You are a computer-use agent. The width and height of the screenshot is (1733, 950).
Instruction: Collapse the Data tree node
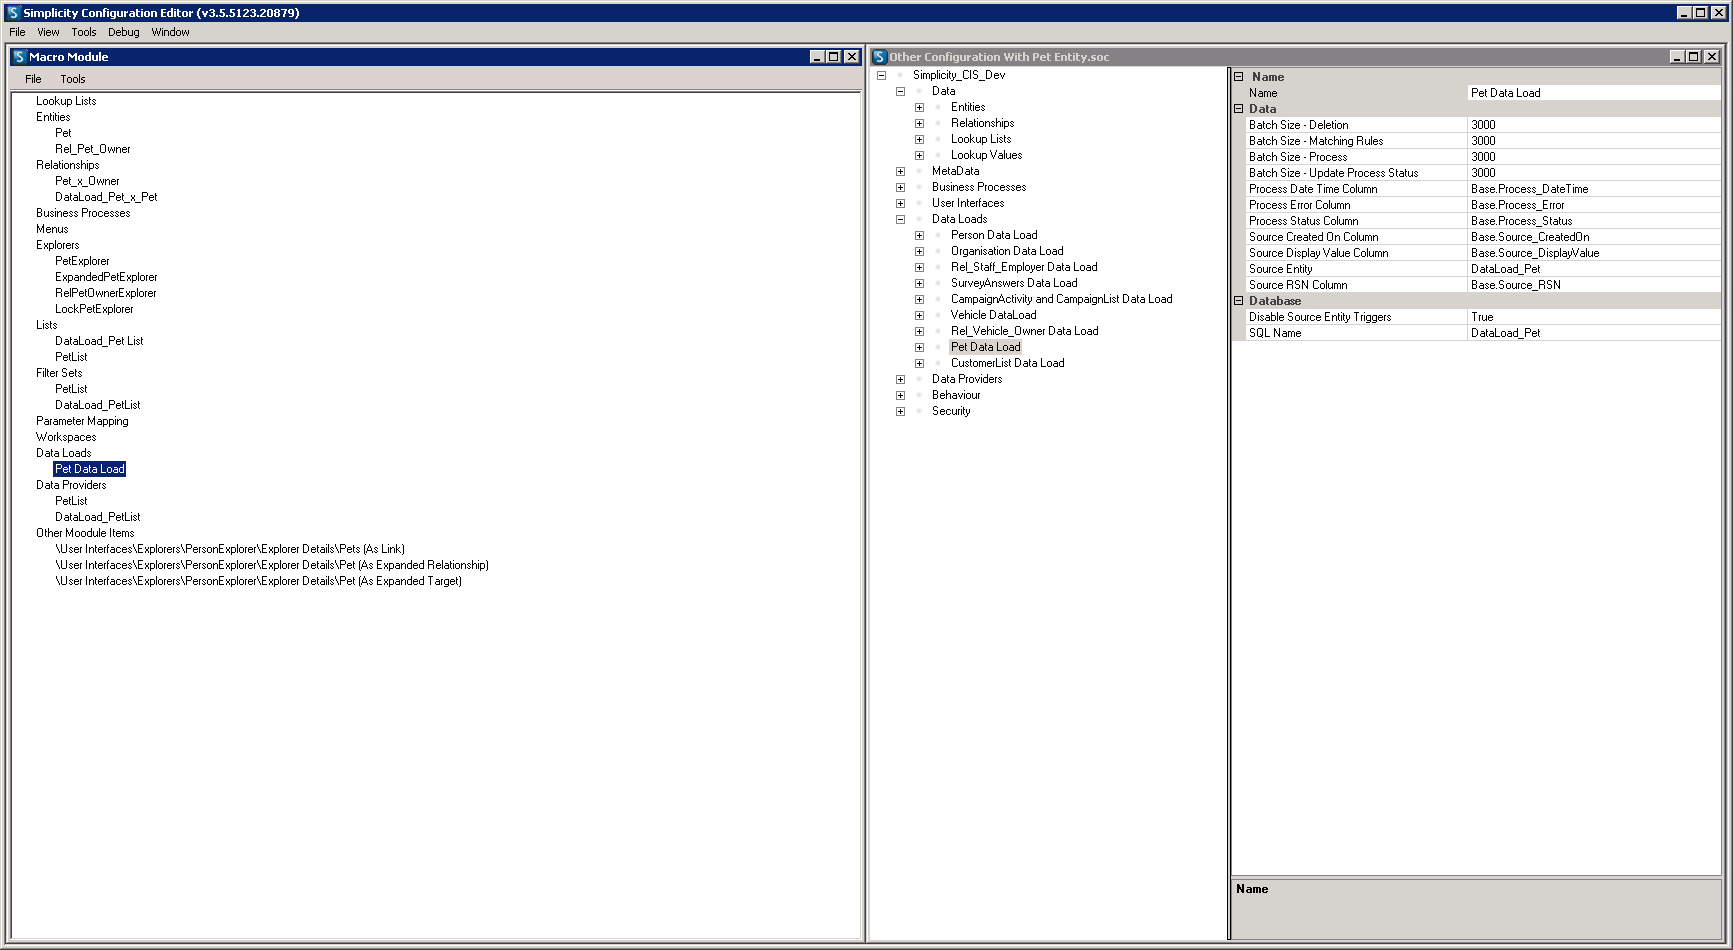pos(900,91)
